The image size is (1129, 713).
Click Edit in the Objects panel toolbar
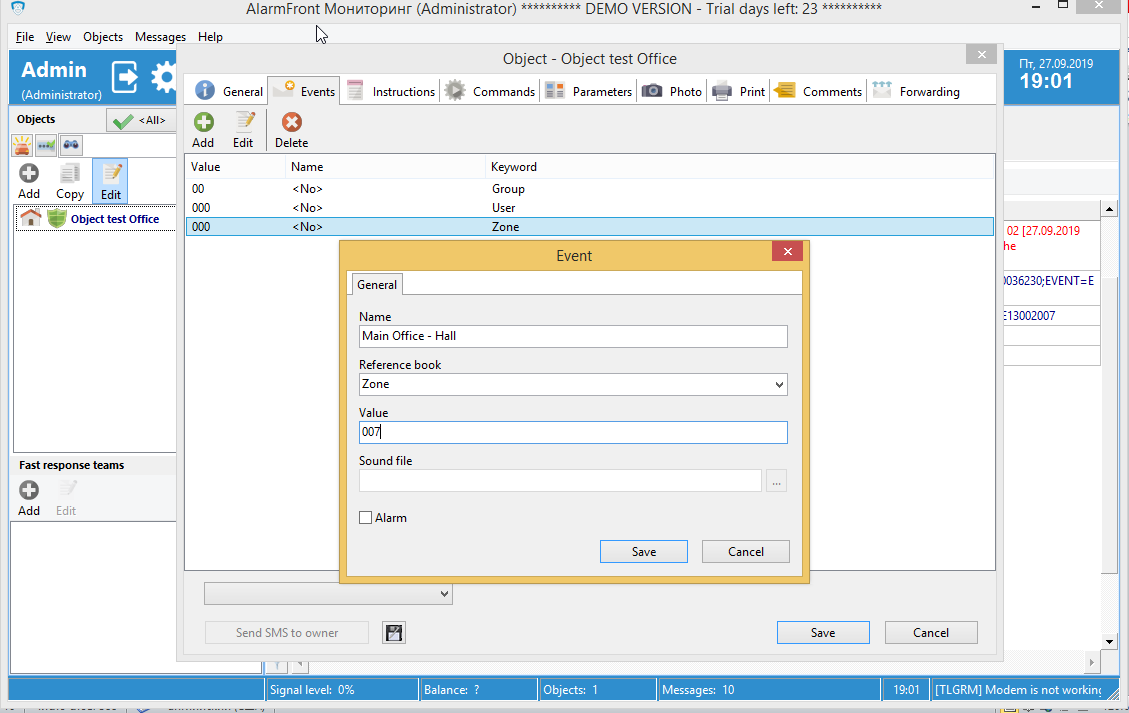pos(110,181)
